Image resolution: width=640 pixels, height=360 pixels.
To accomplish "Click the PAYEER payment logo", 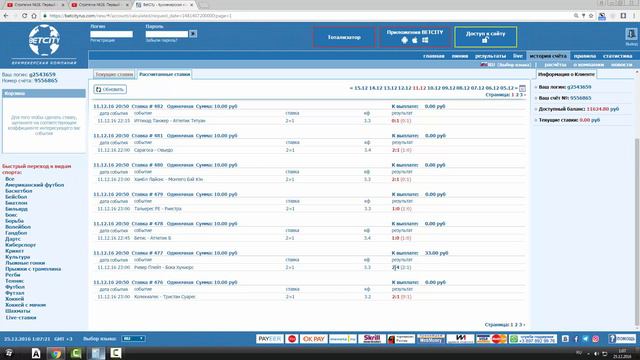I will click(269, 339).
